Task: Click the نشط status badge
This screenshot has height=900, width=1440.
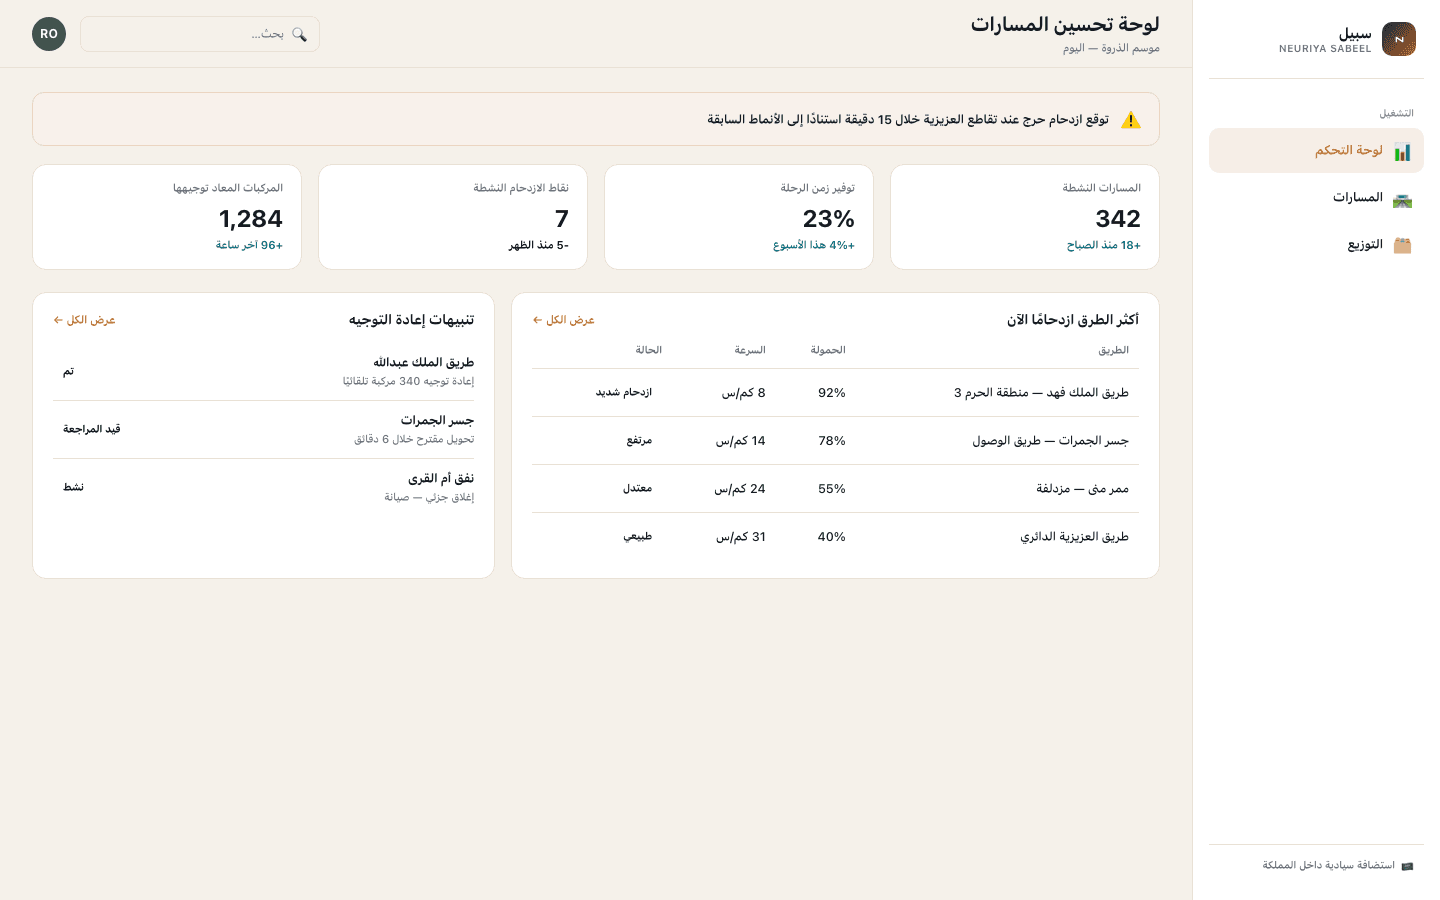Action: [74, 487]
